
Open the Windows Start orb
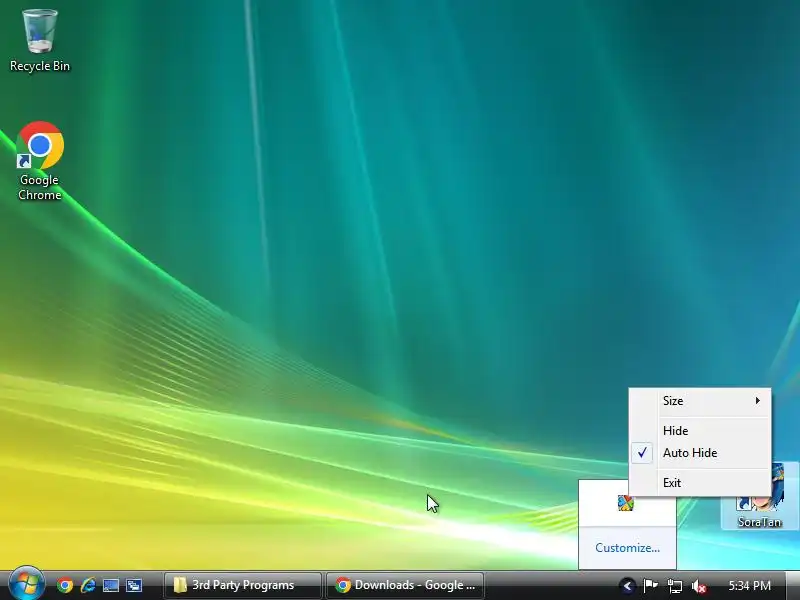pos(27,584)
